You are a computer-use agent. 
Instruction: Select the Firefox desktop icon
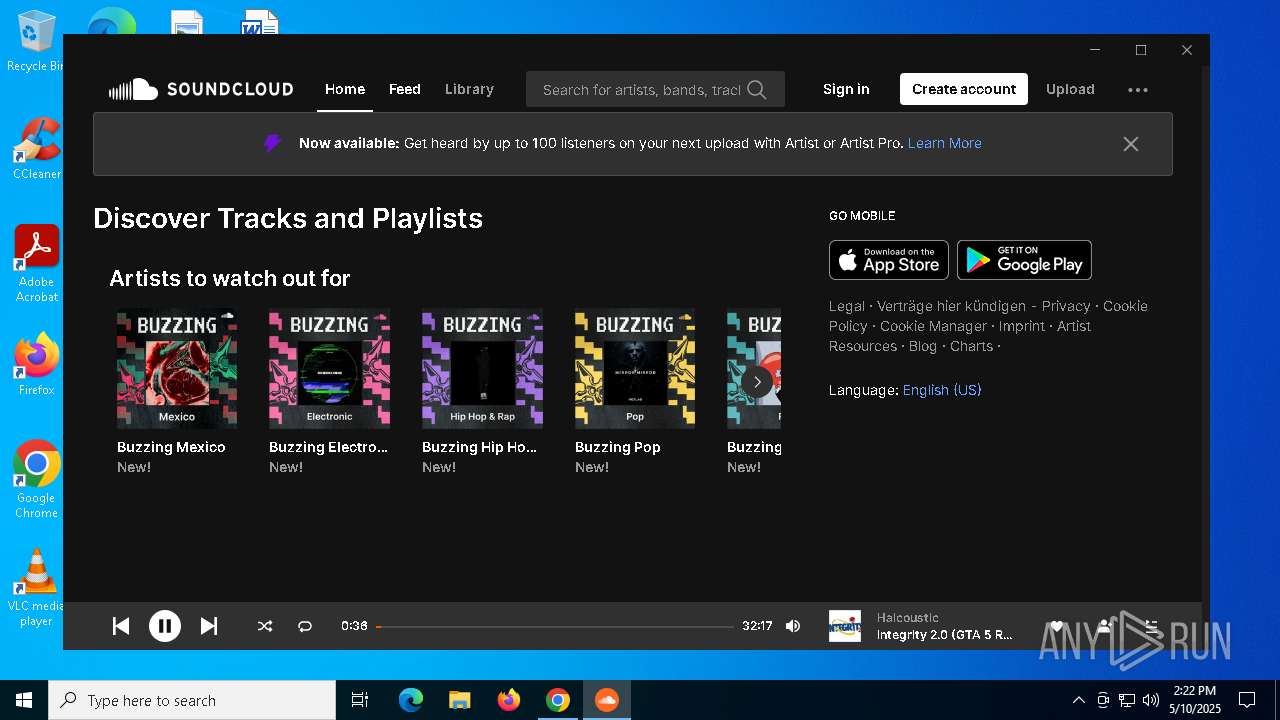pyautogui.click(x=37, y=365)
